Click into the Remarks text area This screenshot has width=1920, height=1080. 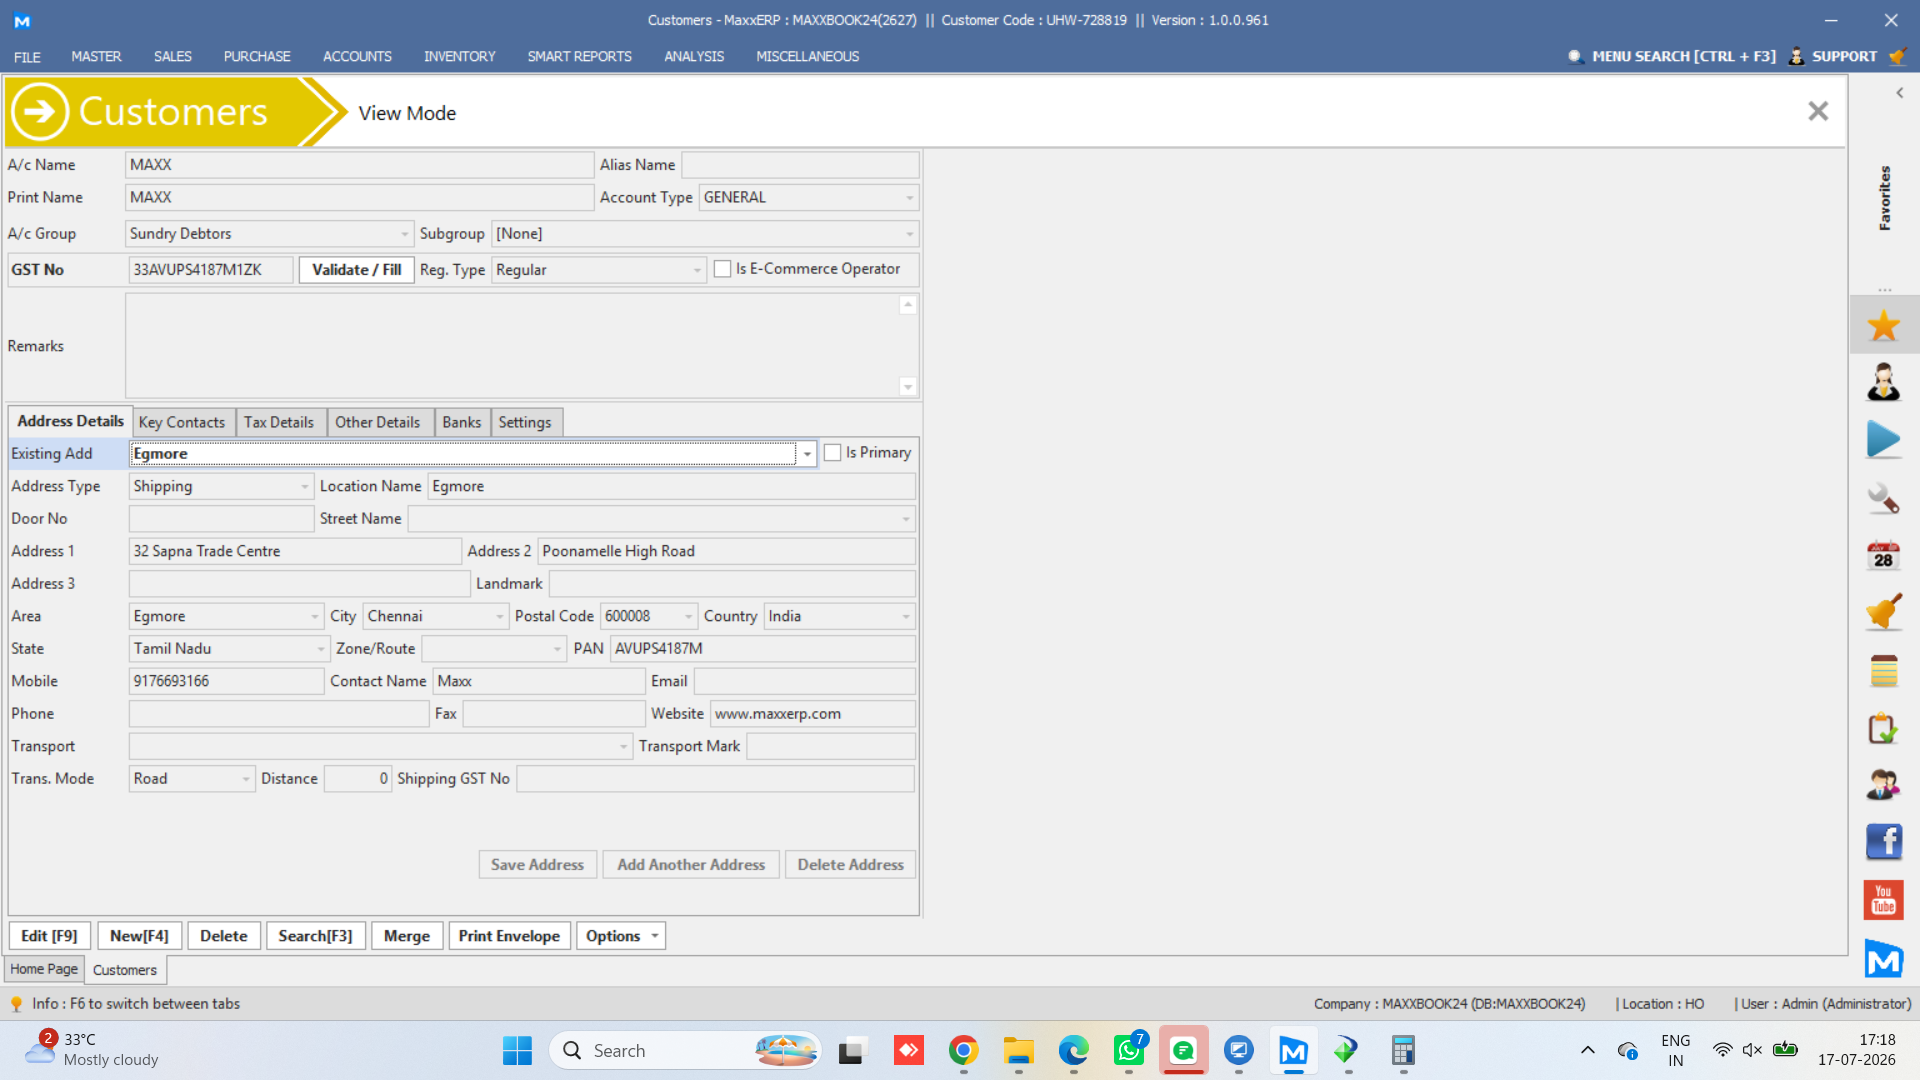pyautogui.click(x=512, y=346)
